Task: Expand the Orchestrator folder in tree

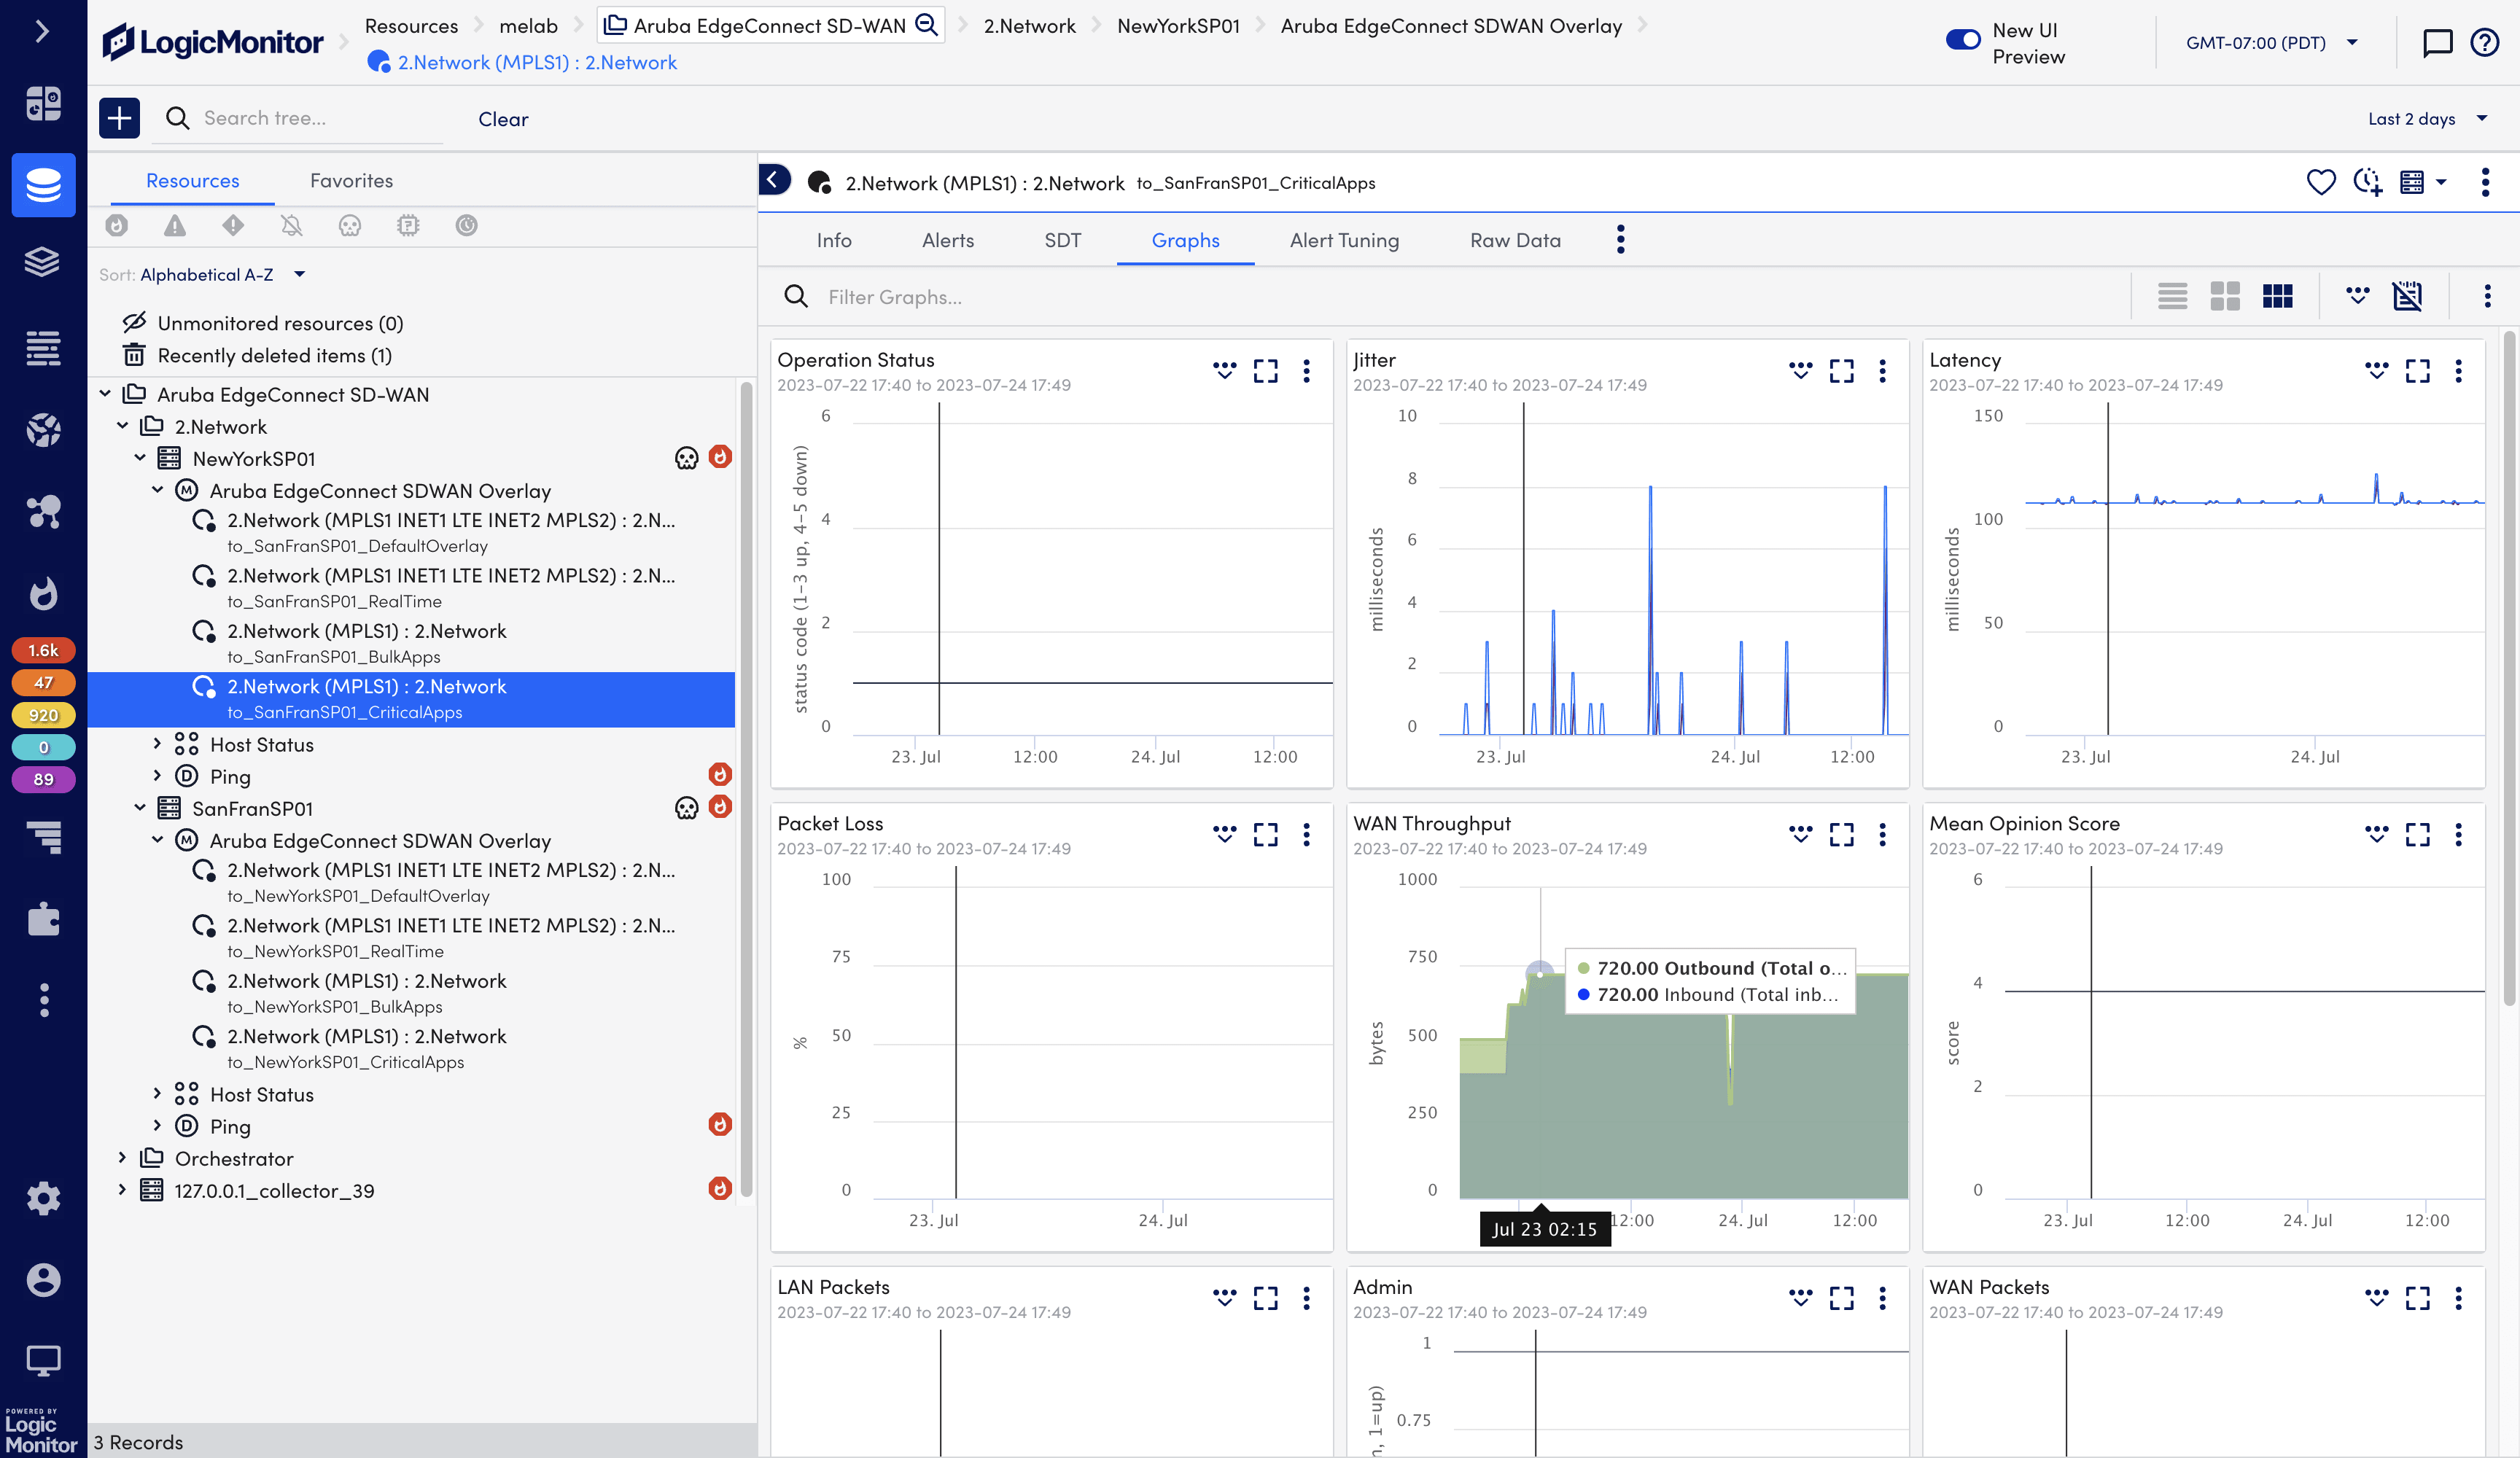Action: coord(122,1158)
